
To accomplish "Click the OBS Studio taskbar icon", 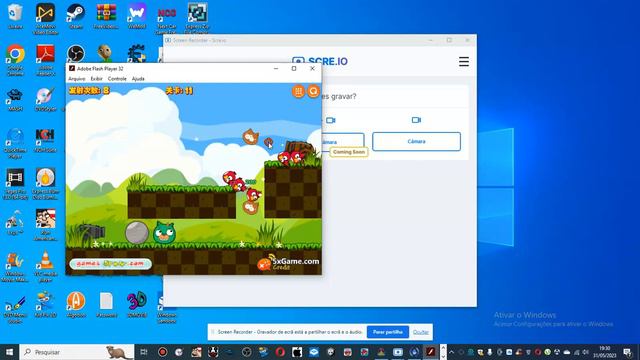I will click(247, 352).
